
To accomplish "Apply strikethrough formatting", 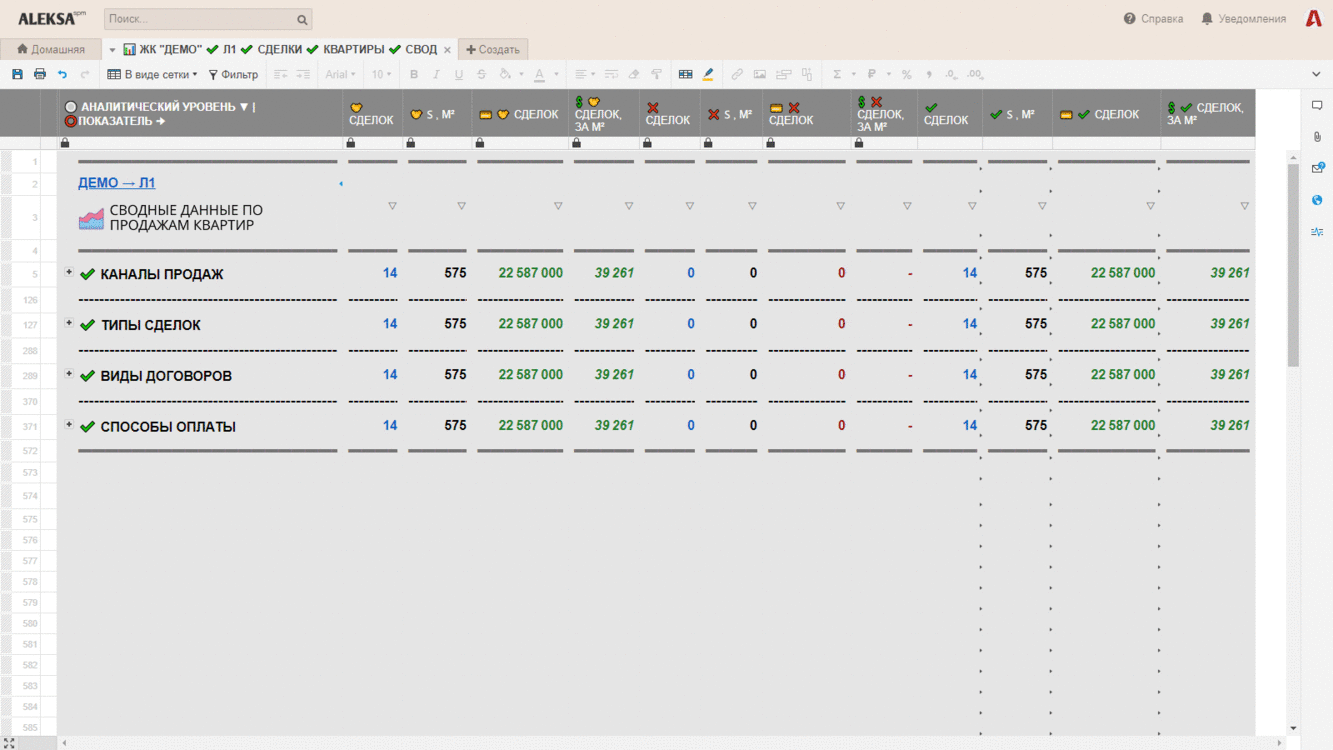I will point(481,74).
